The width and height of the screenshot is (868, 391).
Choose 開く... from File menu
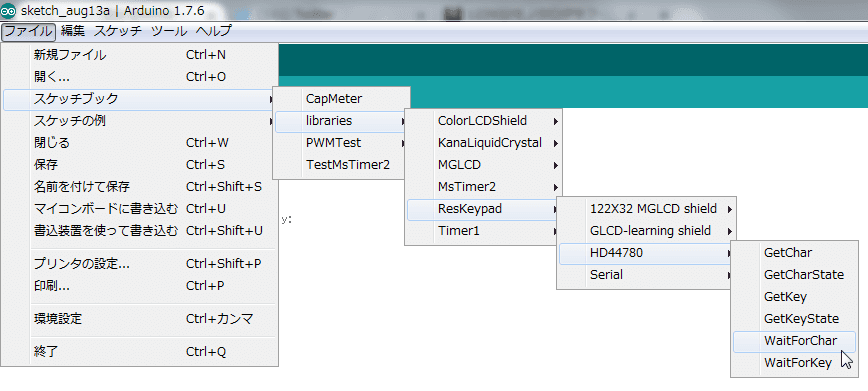point(140,77)
